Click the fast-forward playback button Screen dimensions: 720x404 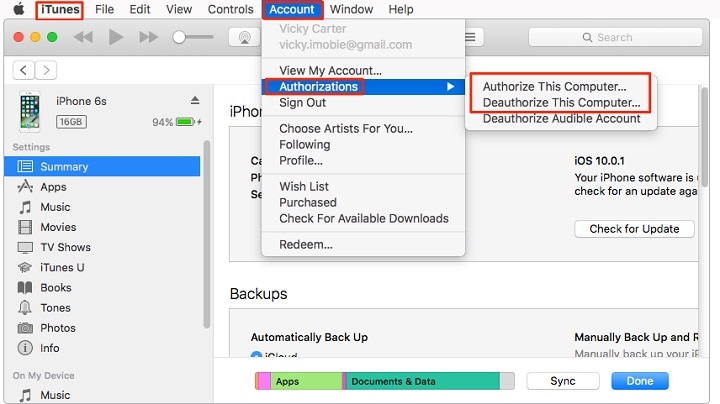[x=148, y=37]
